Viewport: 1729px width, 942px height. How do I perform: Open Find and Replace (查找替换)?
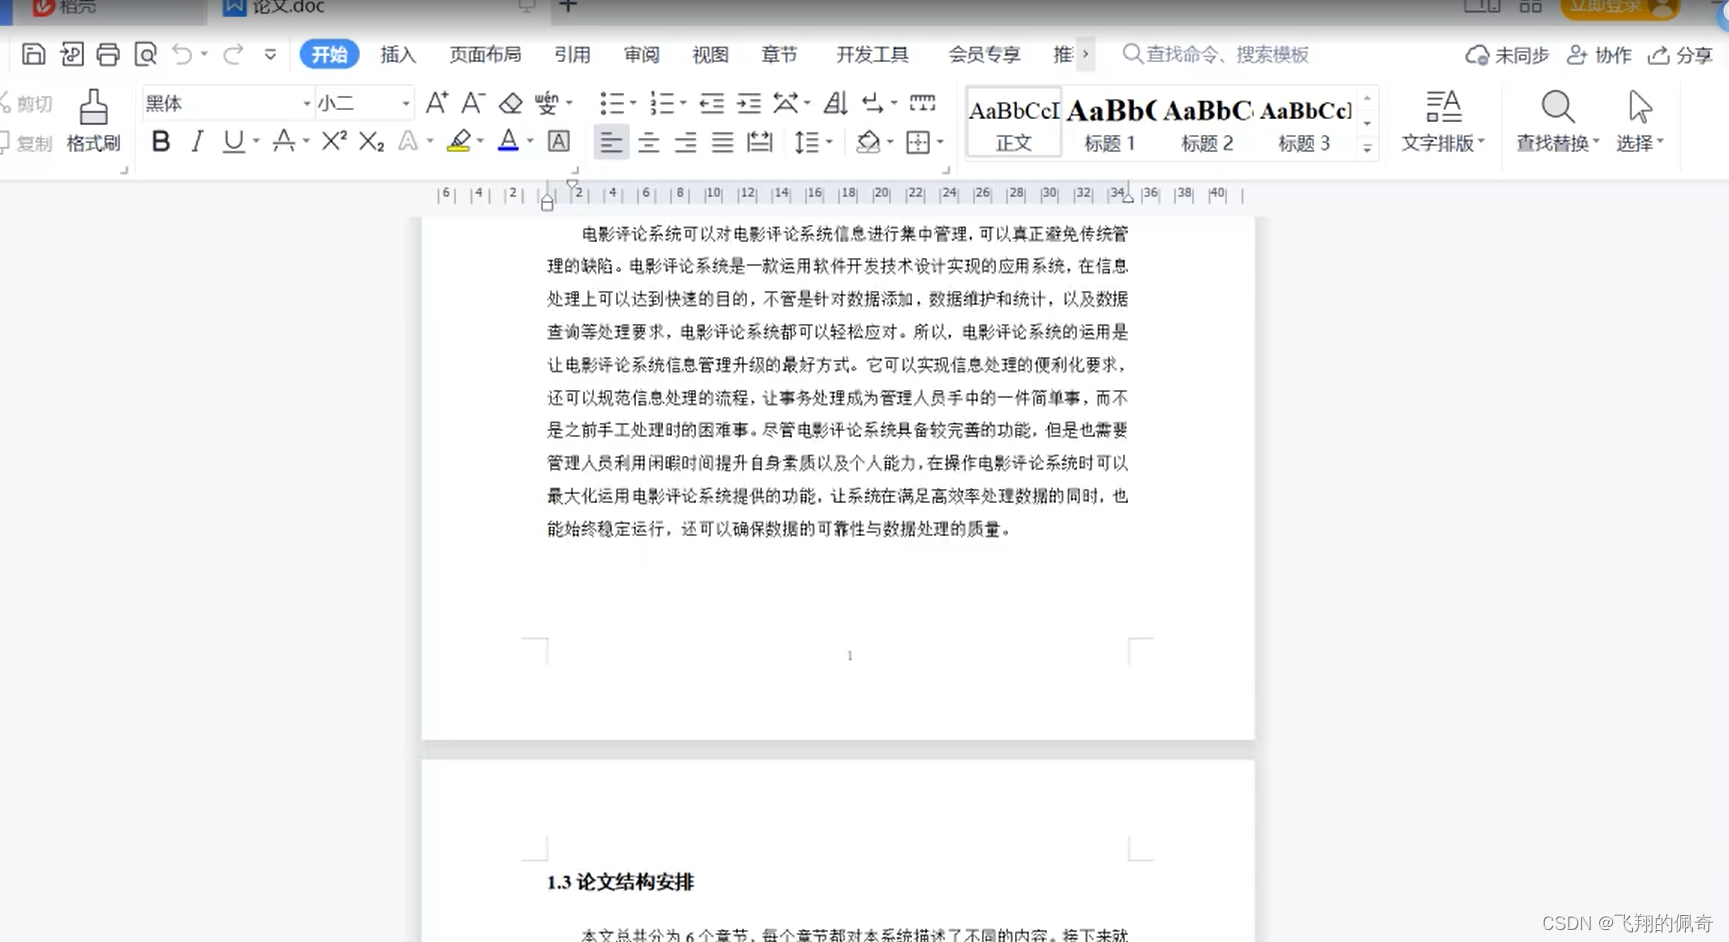(1557, 121)
